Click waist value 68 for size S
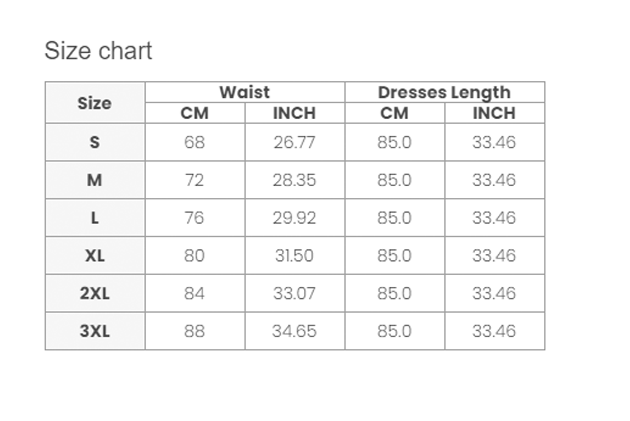 194,142
